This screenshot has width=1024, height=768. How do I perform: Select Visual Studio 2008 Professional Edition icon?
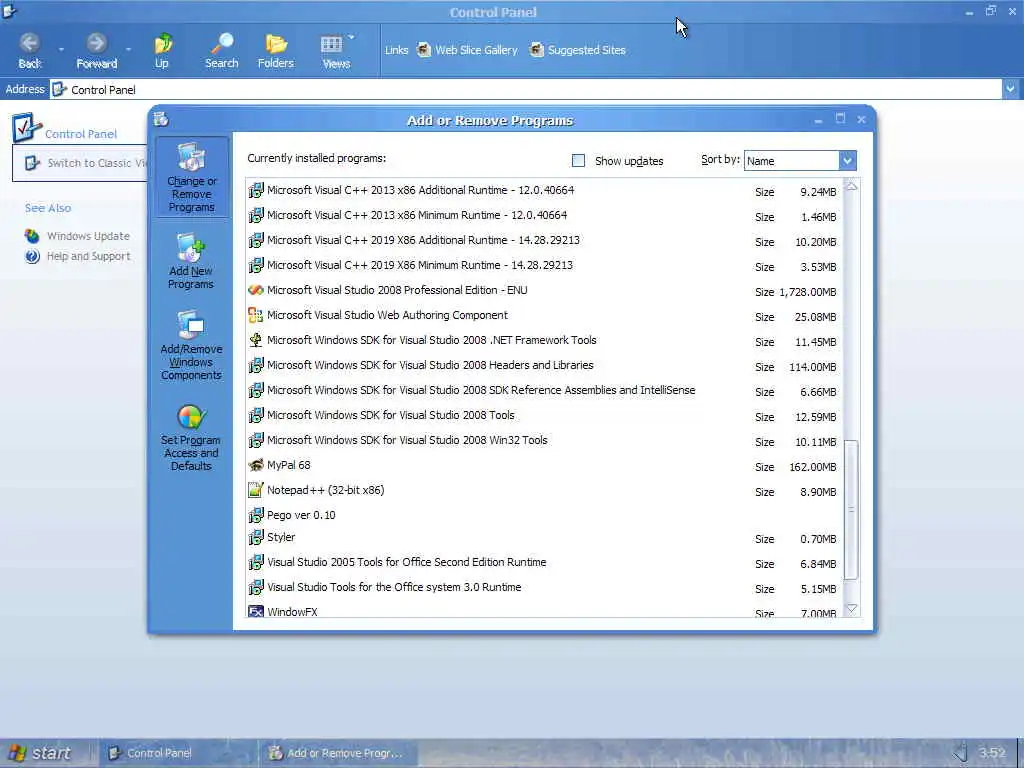pyautogui.click(x=256, y=290)
